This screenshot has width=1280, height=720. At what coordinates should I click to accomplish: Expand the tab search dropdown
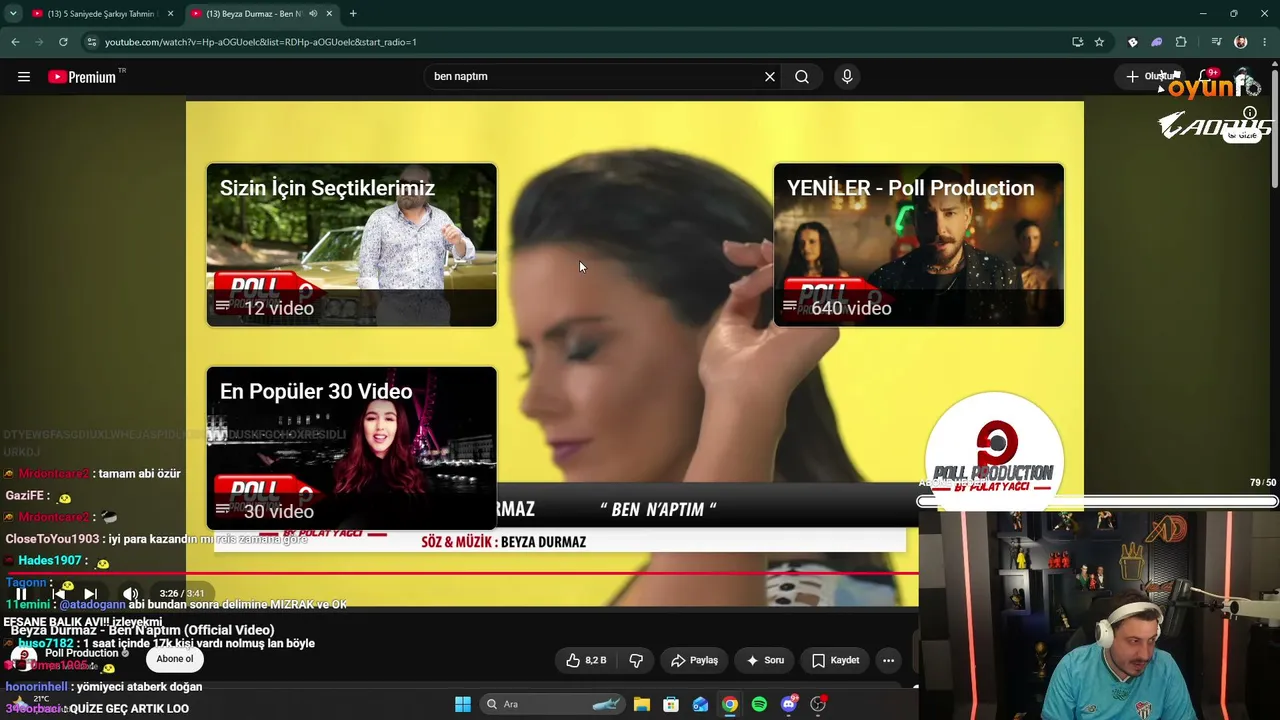[x=13, y=14]
